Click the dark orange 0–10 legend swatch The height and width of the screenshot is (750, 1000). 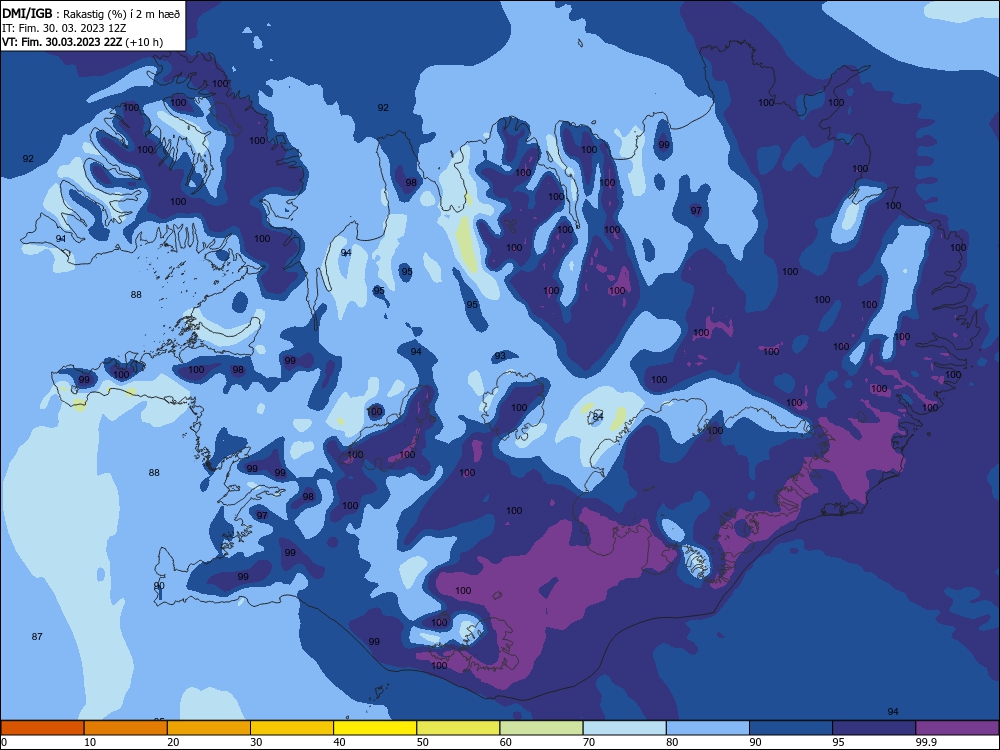point(42,728)
